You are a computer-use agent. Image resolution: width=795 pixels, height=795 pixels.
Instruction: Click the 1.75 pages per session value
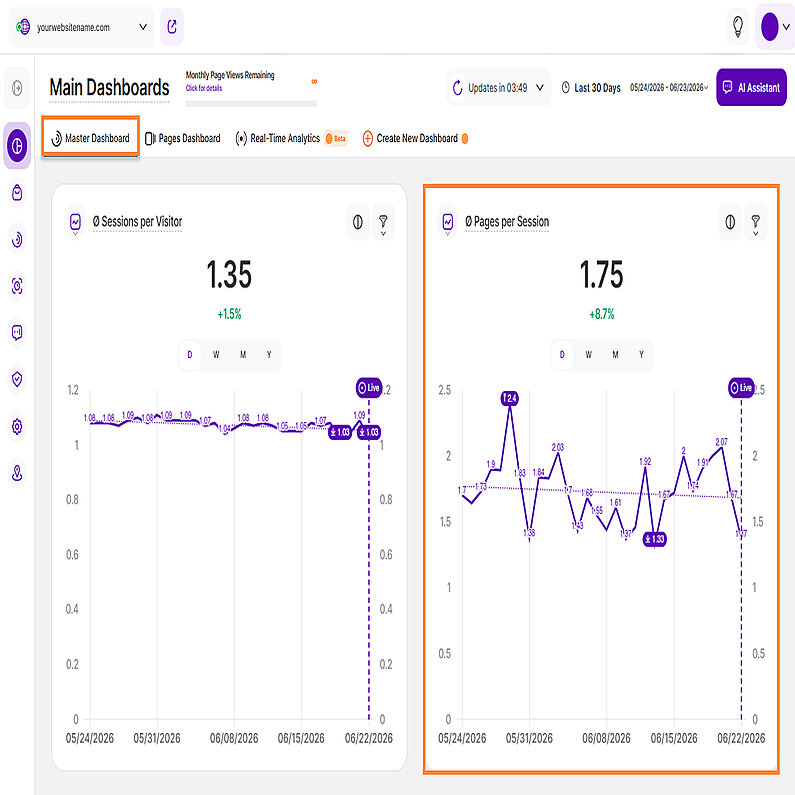[601, 275]
